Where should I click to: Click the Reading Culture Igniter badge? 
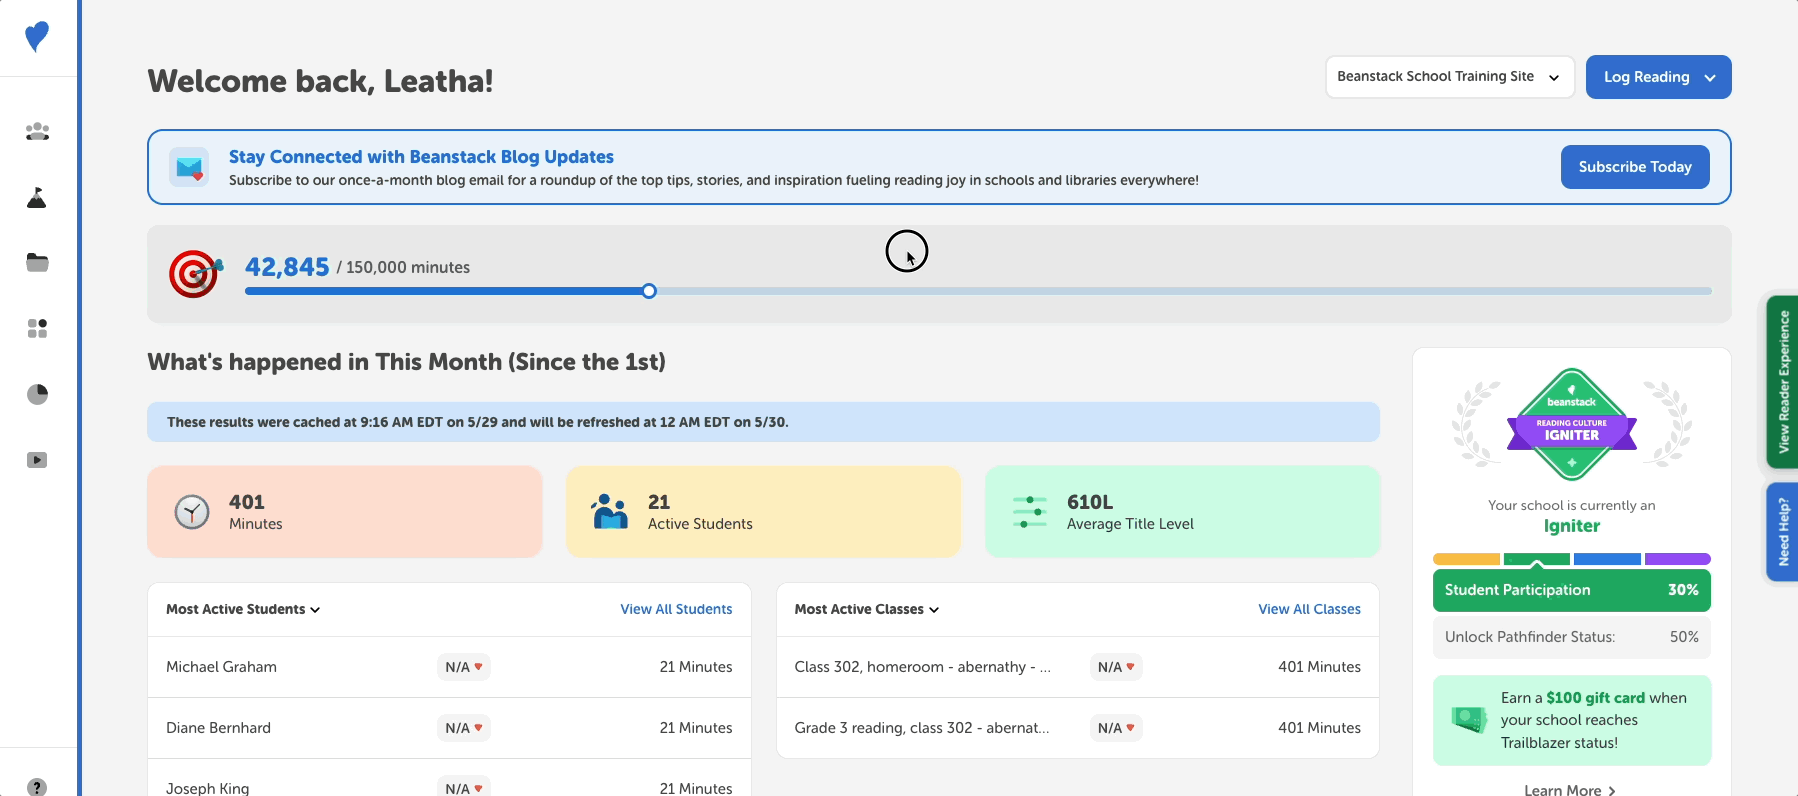click(1572, 425)
